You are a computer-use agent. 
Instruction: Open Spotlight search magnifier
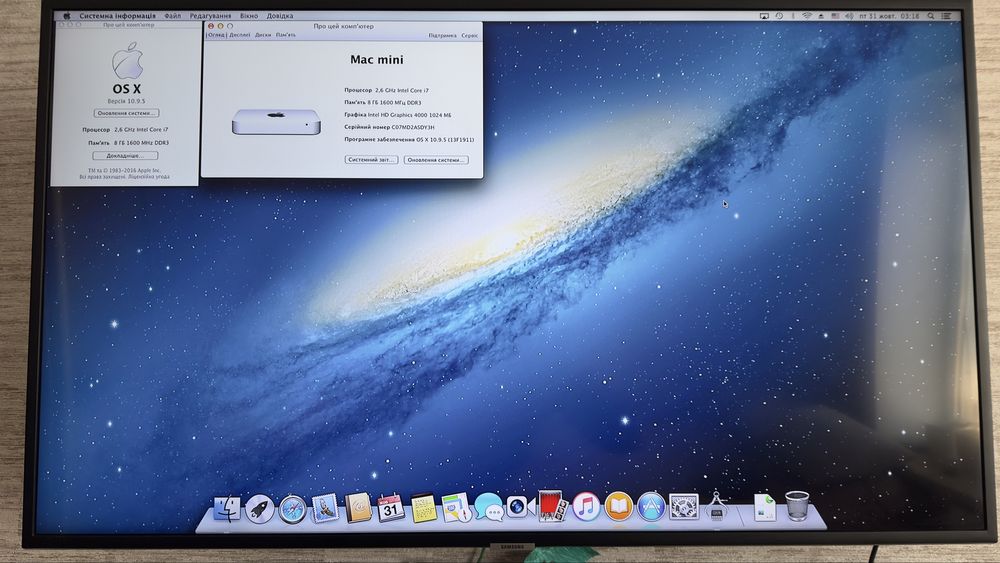(x=931, y=16)
